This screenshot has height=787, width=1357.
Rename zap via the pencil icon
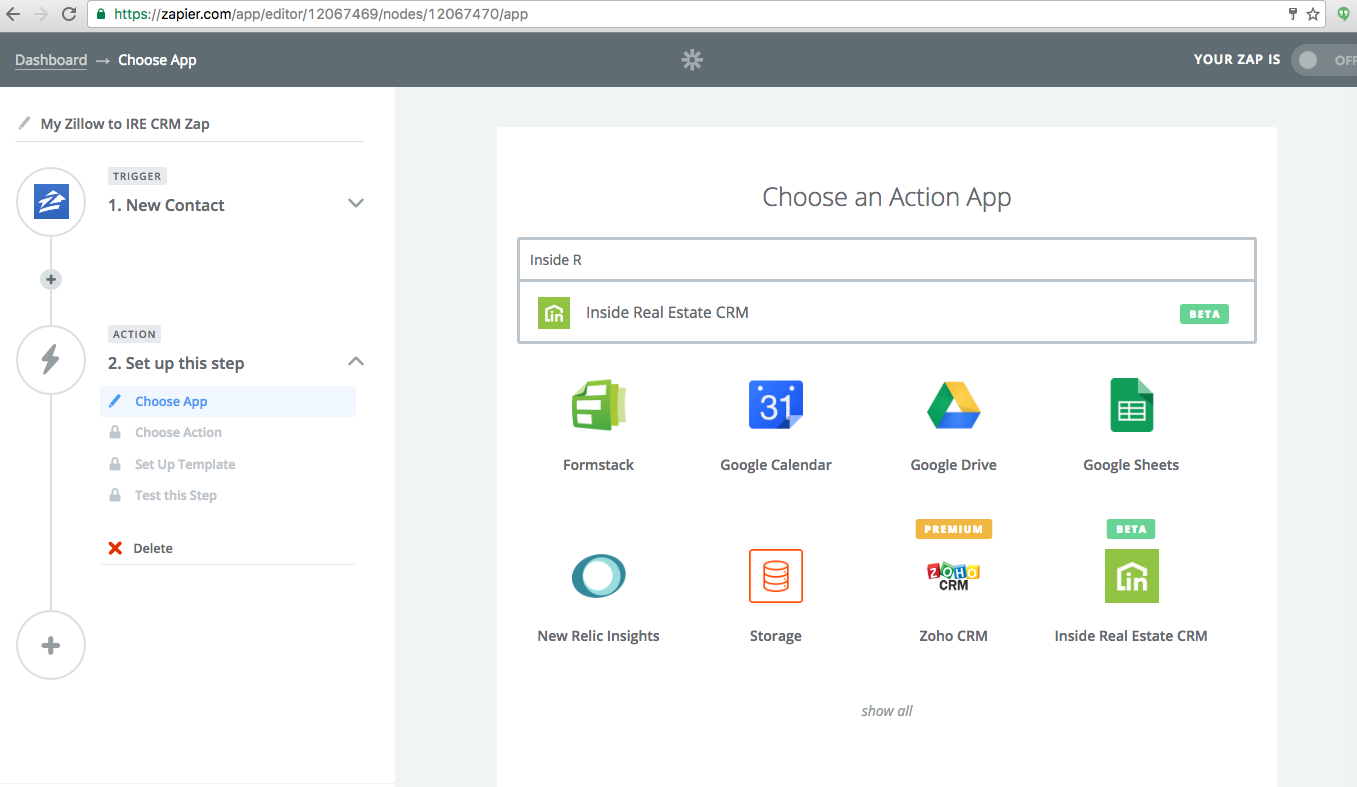click(25, 124)
